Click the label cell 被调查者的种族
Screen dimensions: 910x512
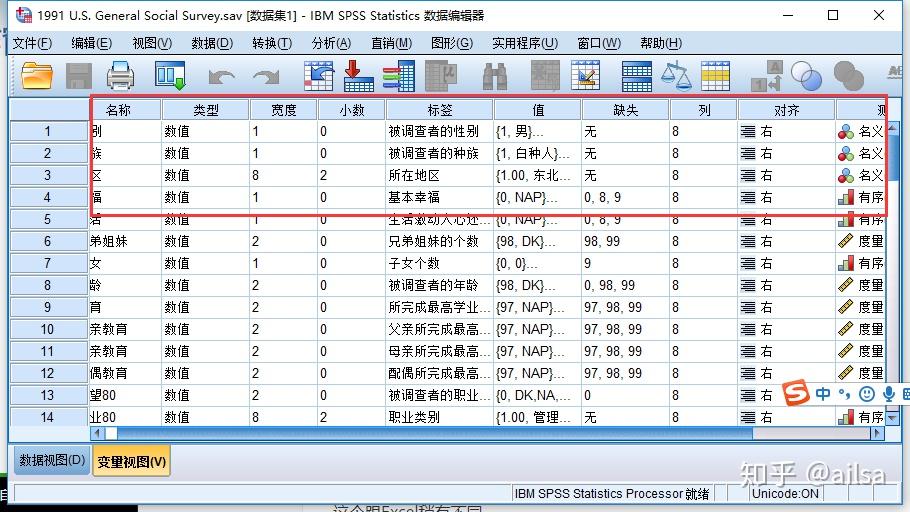pyautogui.click(x=439, y=153)
